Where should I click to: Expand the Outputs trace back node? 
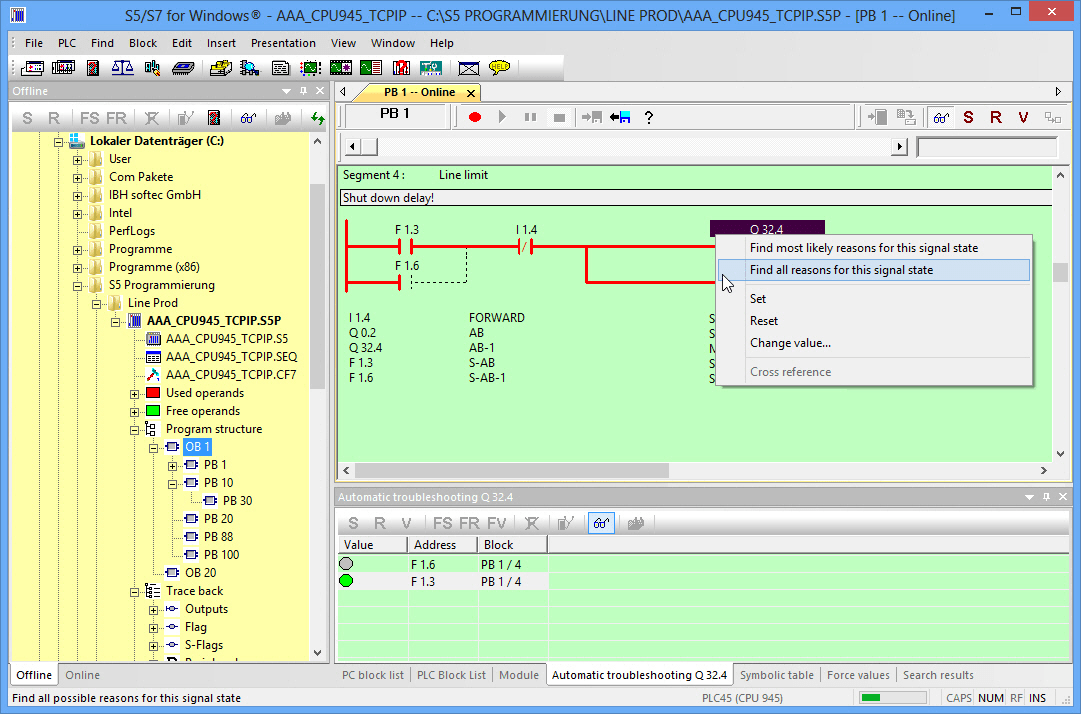tap(153, 610)
